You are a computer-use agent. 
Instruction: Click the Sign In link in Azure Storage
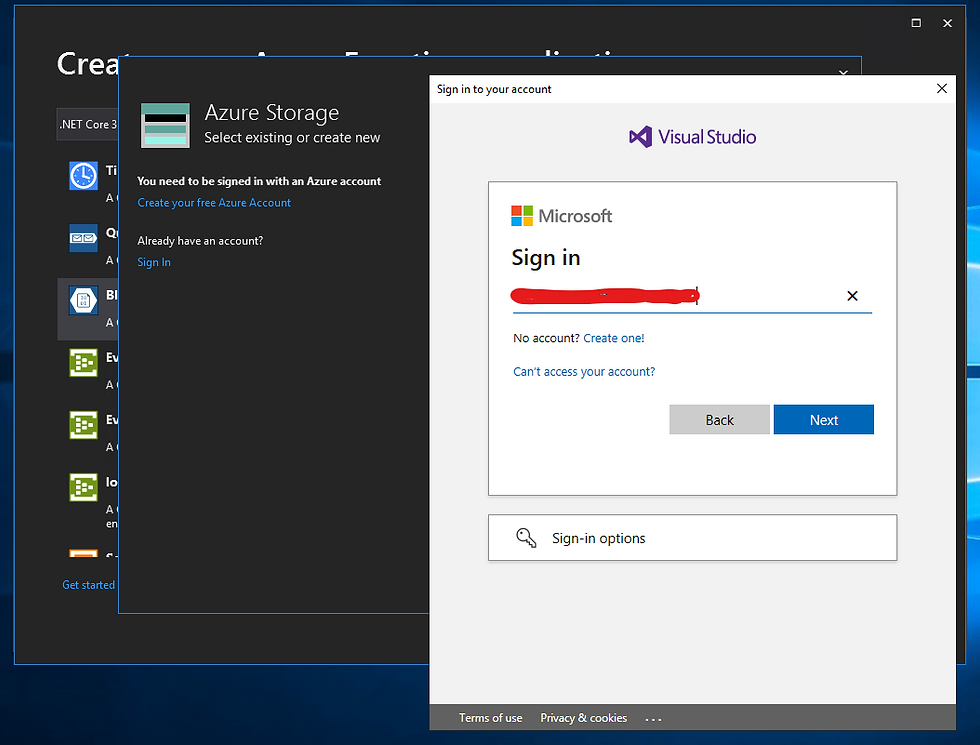(154, 262)
